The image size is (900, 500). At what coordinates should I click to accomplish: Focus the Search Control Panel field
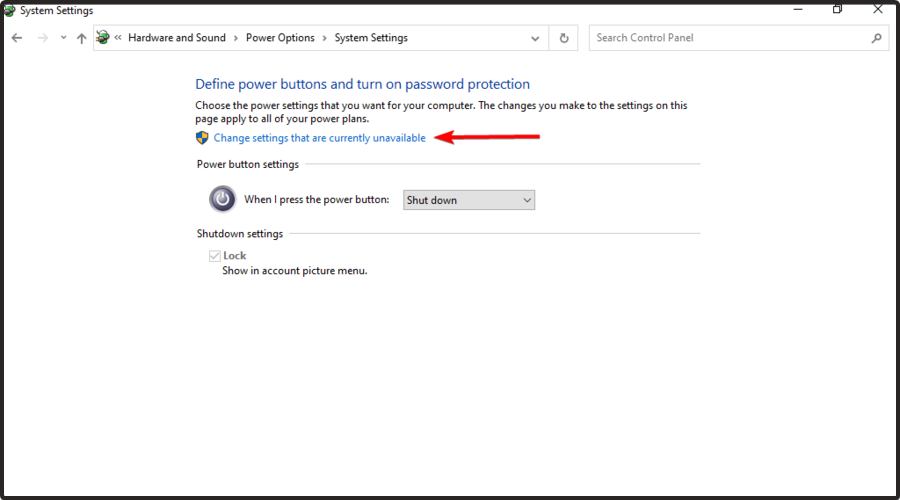click(x=730, y=38)
